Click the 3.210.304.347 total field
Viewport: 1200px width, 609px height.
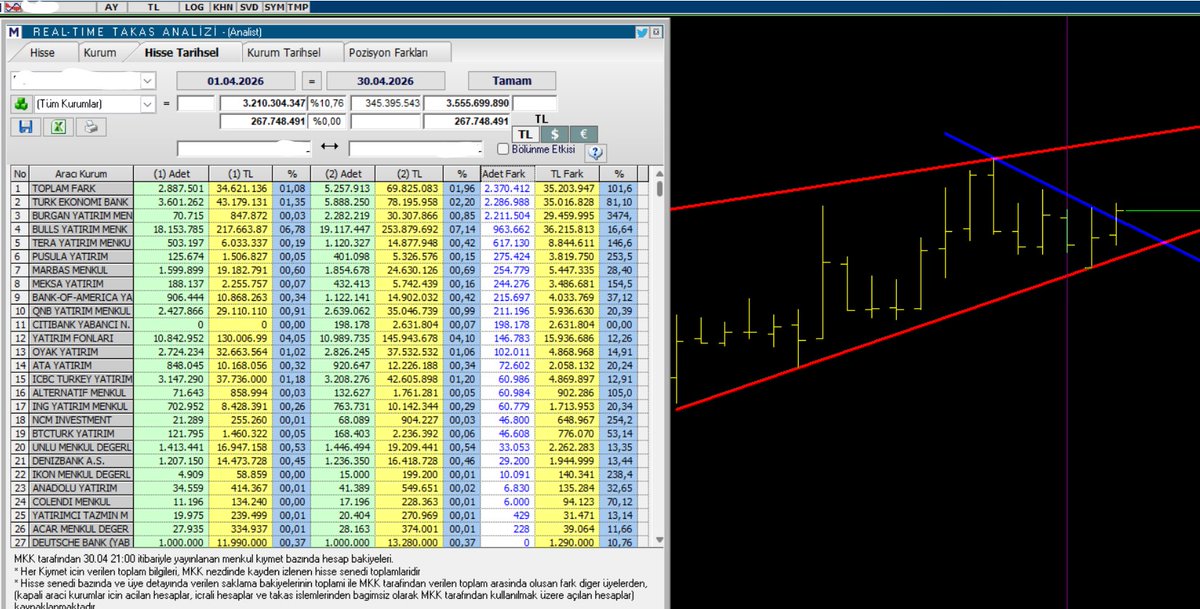coord(262,103)
